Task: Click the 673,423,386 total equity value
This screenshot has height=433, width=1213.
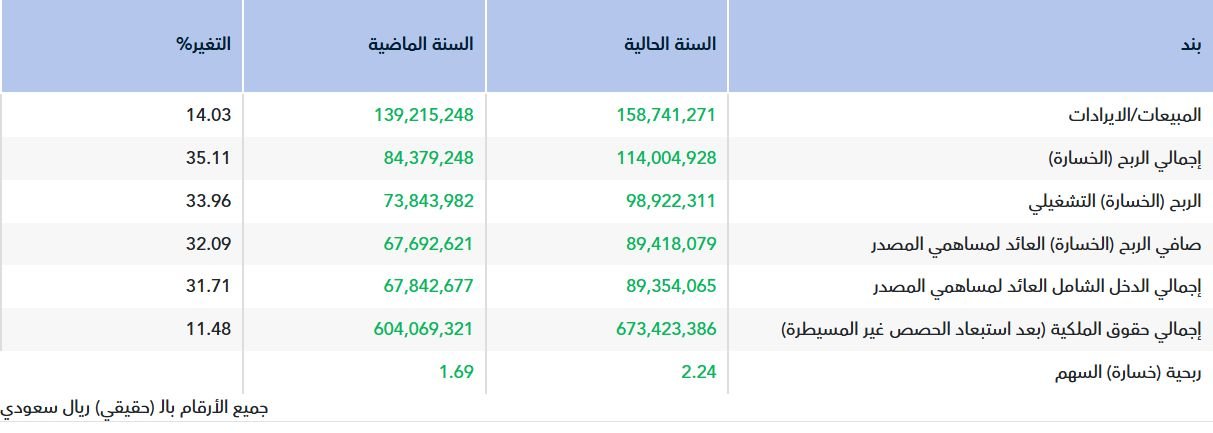Action: 667,329
